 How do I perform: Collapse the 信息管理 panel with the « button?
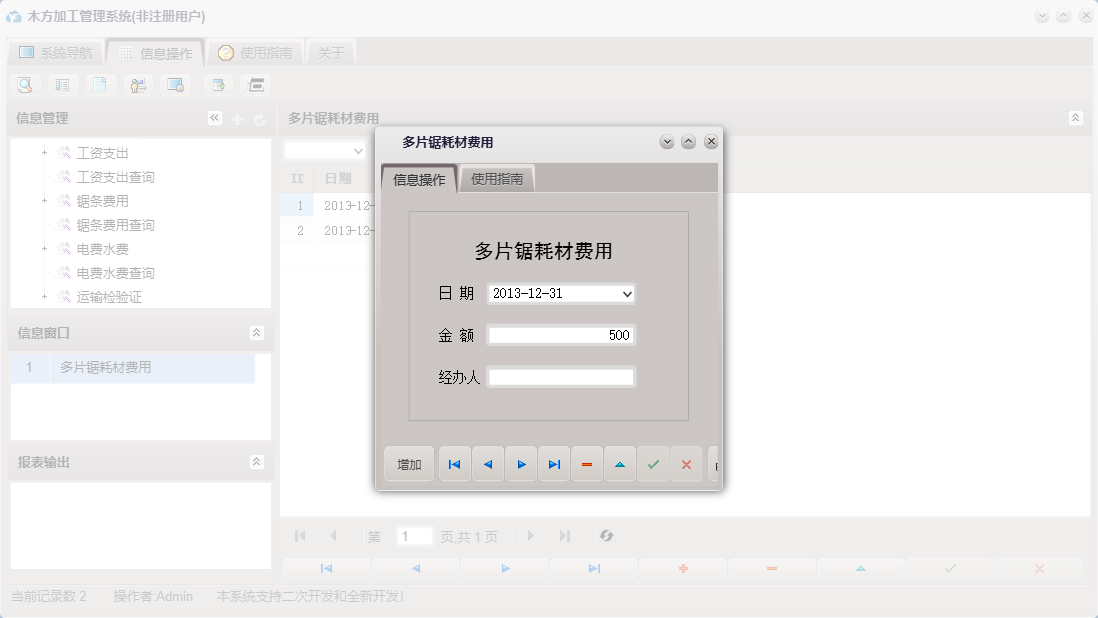click(214, 118)
